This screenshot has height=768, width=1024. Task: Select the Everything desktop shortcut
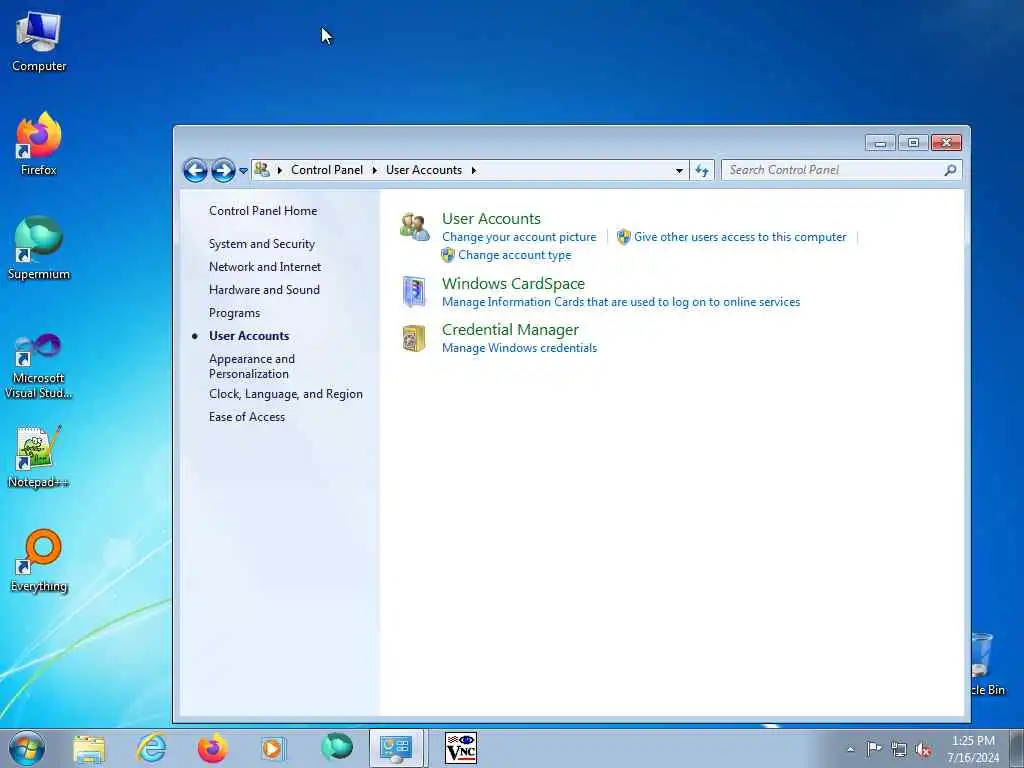pyautogui.click(x=39, y=560)
